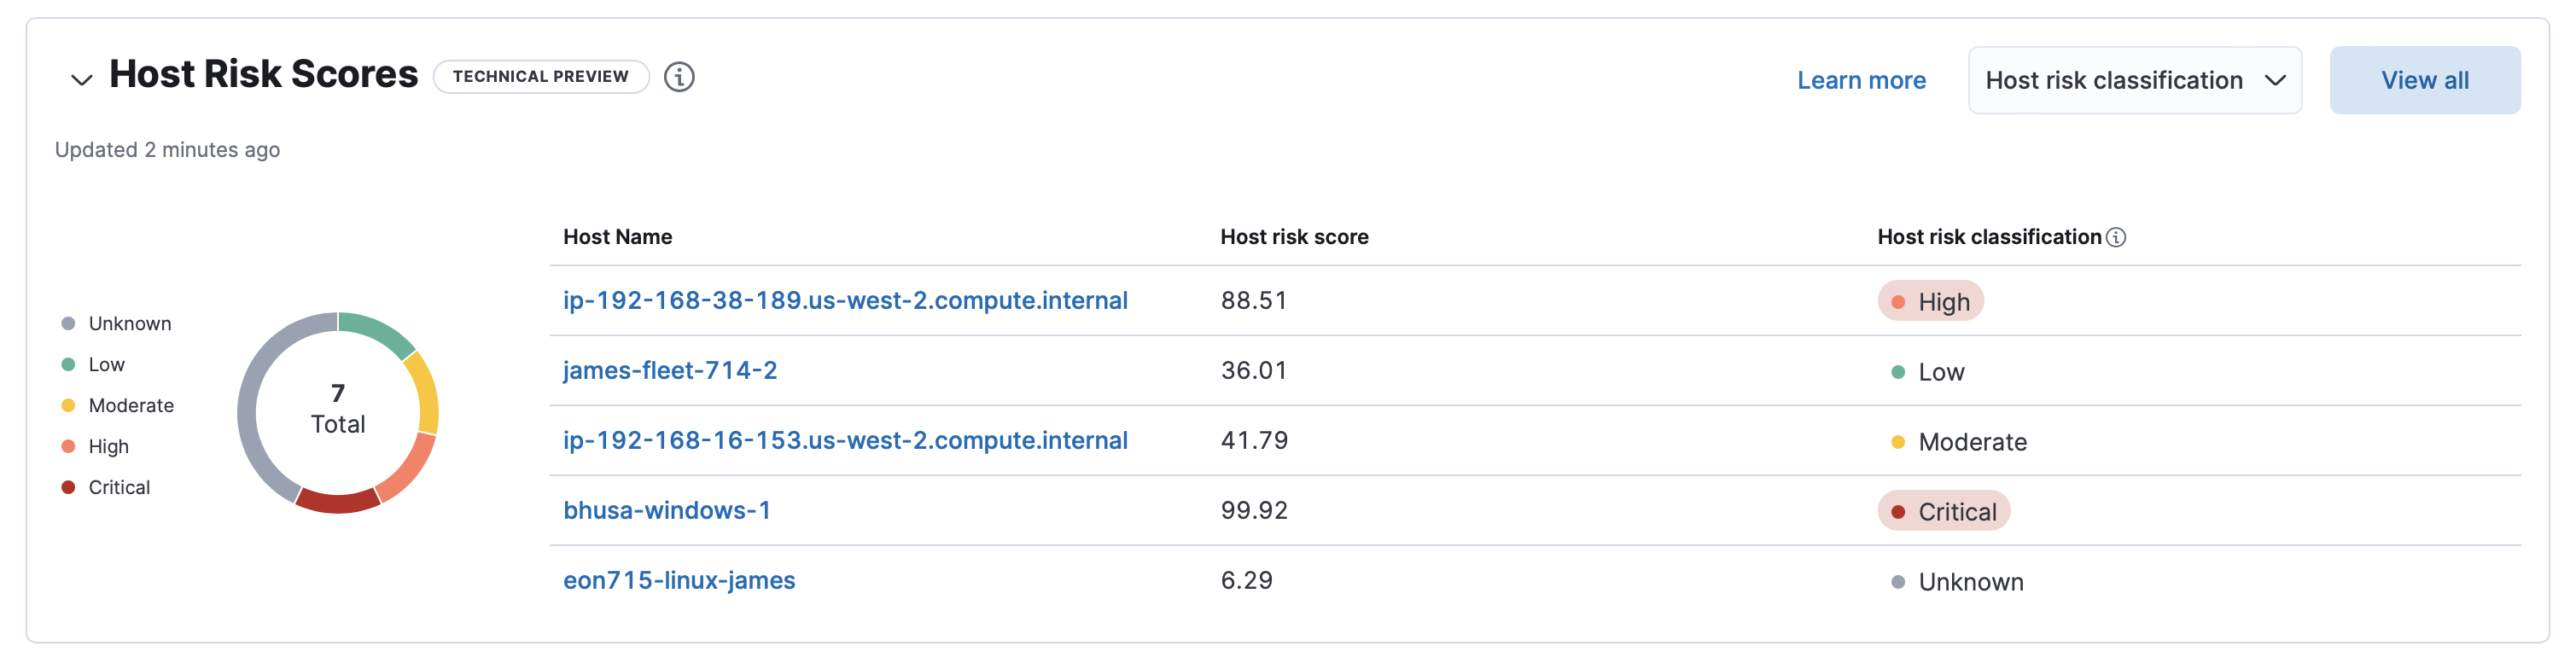The width and height of the screenshot is (2576, 669).
Task: Collapse the Host Risk Scores panel
Action: tap(81, 79)
